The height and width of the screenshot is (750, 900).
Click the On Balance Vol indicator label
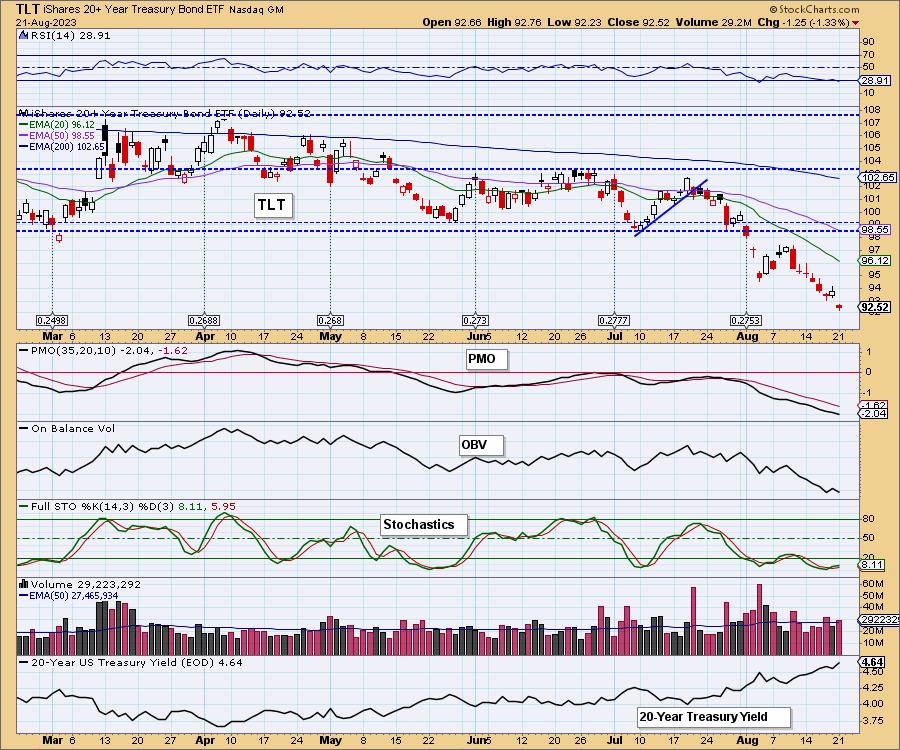(x=67, y=429)
